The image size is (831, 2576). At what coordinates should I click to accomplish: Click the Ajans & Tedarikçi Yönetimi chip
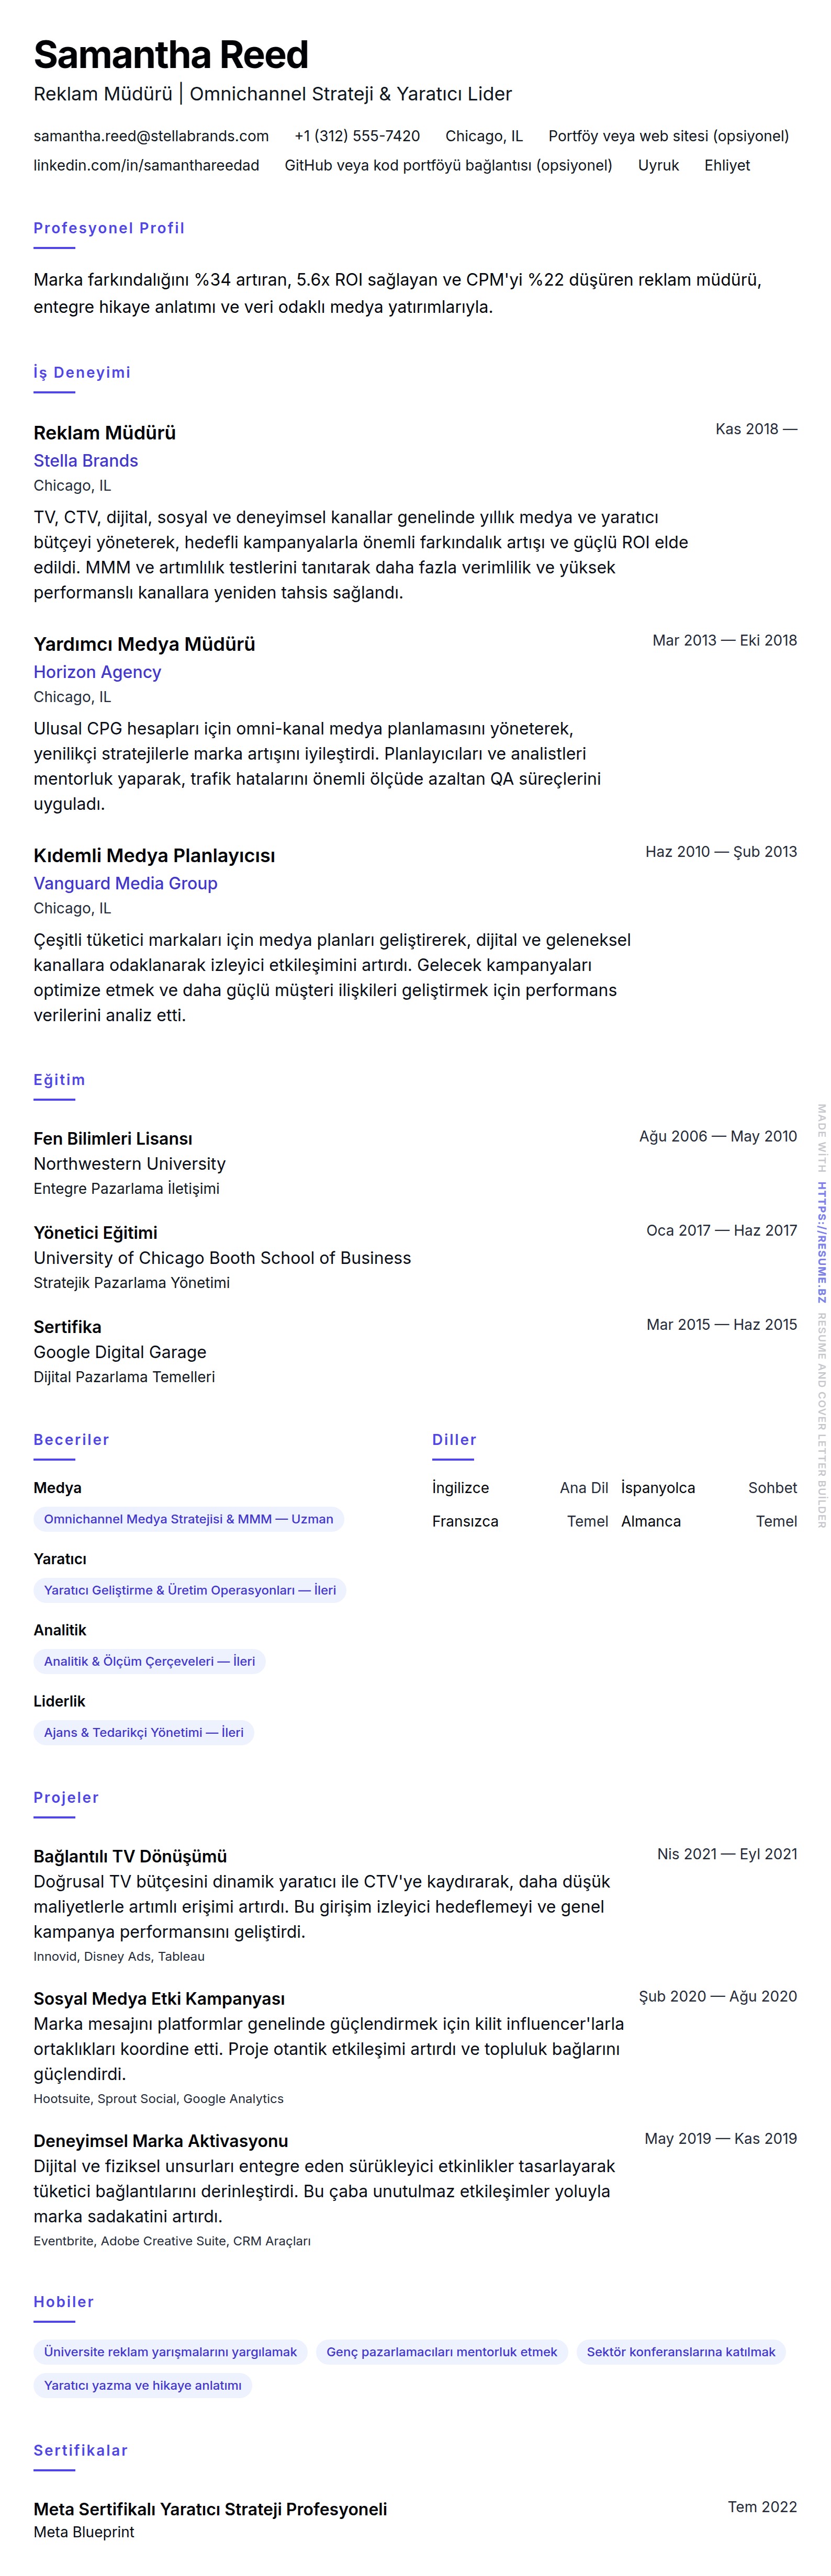pyautogui.click(x=144, y=1732)
